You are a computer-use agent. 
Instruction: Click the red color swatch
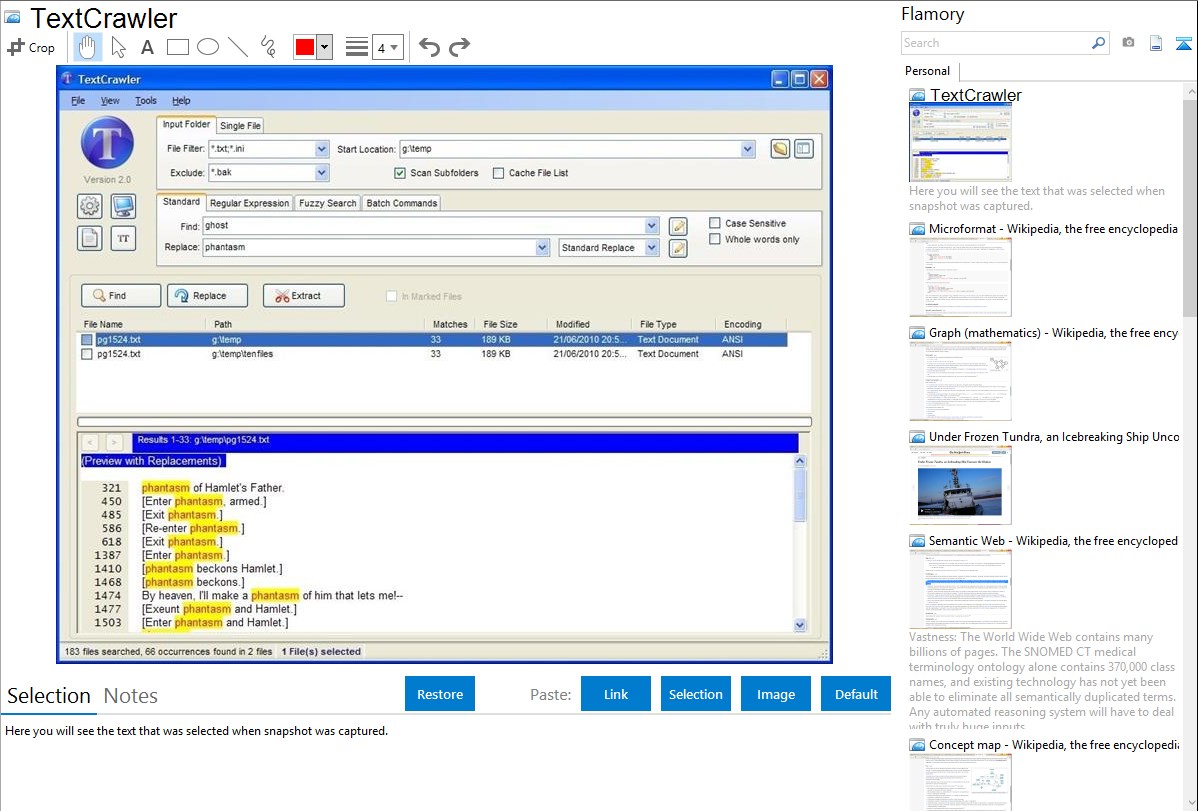[x=304, y=47]
